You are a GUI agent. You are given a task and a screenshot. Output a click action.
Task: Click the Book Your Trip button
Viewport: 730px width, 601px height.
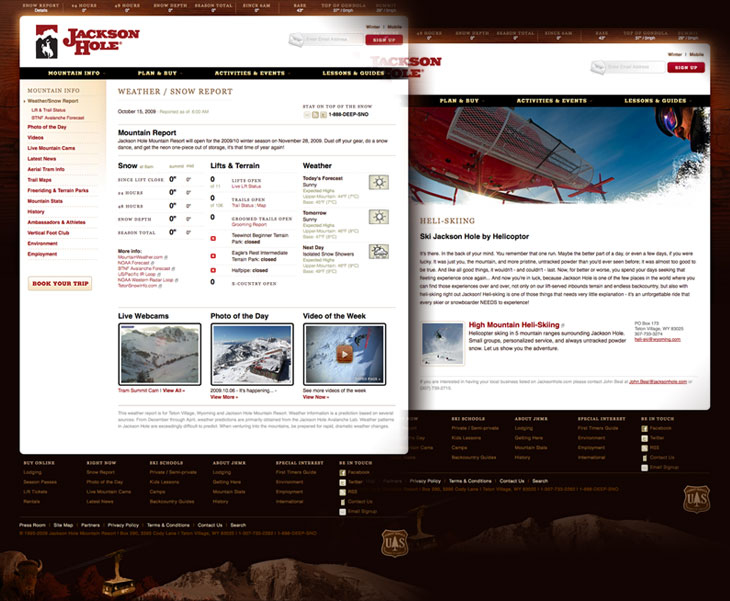point(60,284)
